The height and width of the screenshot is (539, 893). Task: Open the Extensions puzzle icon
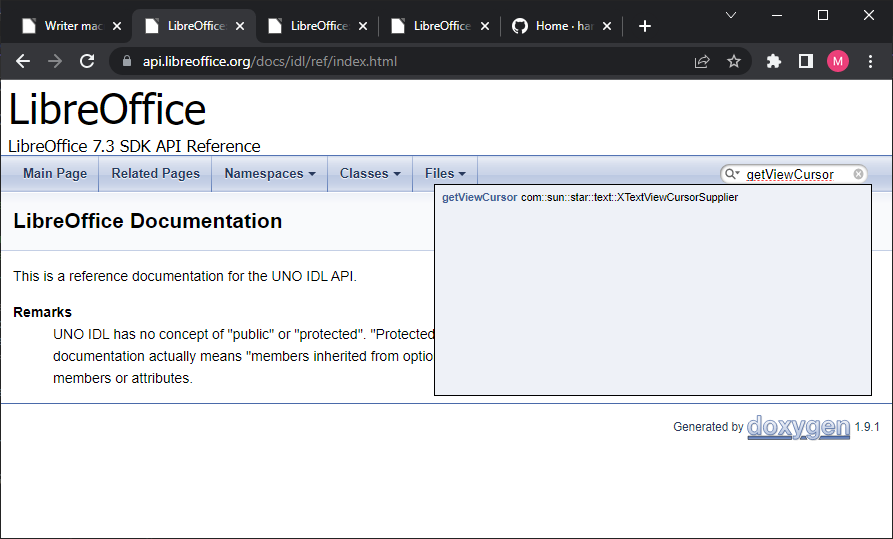coord(773,61)
